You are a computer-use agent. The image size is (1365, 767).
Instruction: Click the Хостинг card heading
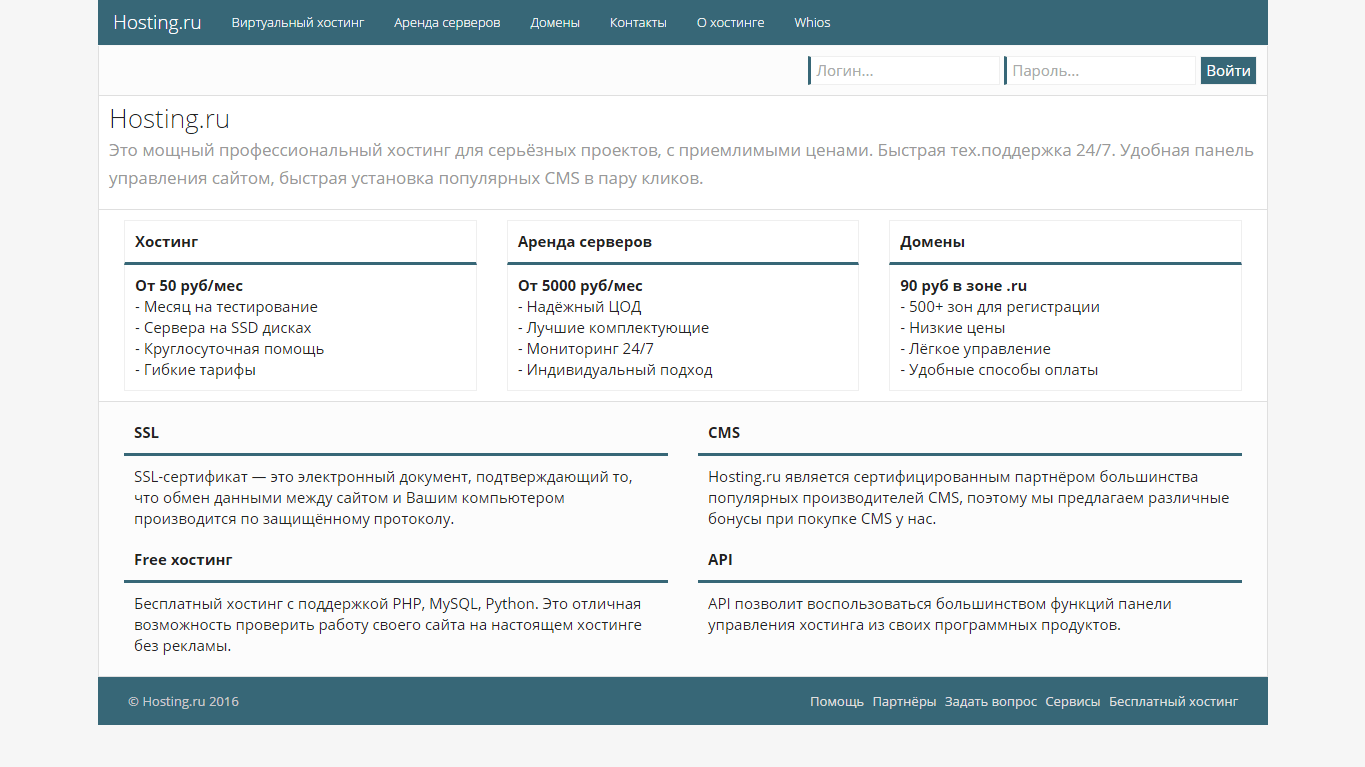click(167, 242)
